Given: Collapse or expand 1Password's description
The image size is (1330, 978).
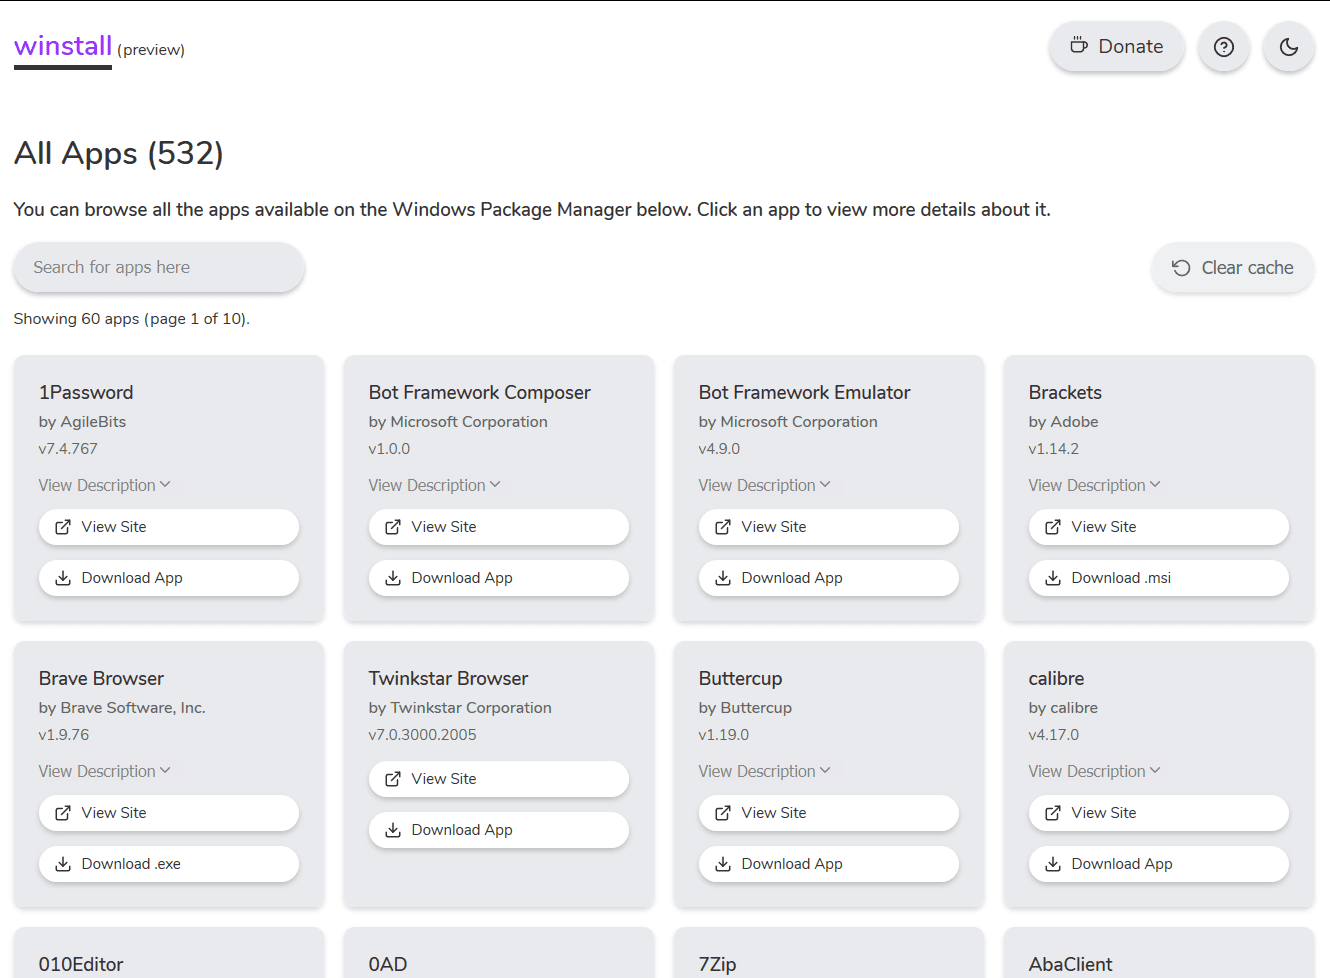Looking at the screenshot, I should tap(105, 485).
